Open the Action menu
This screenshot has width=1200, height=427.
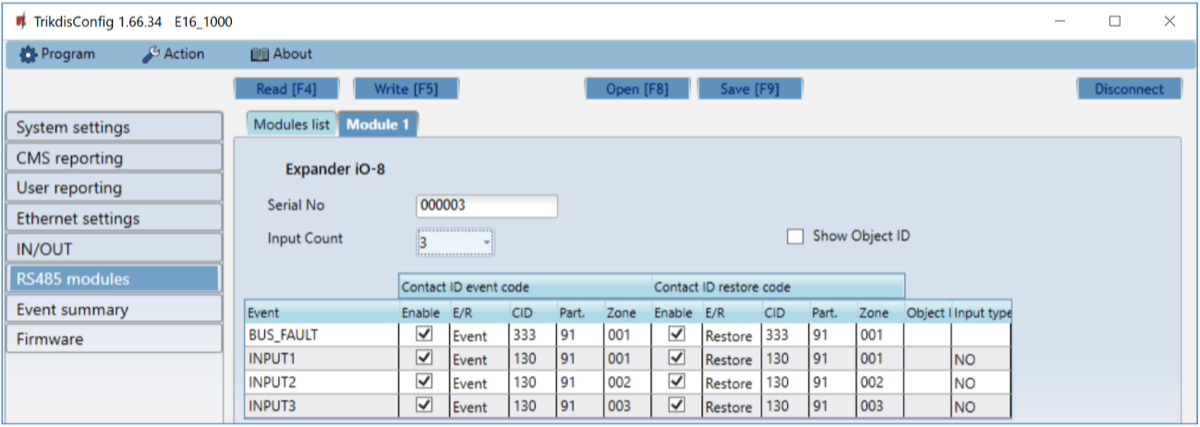pos(173,54)
